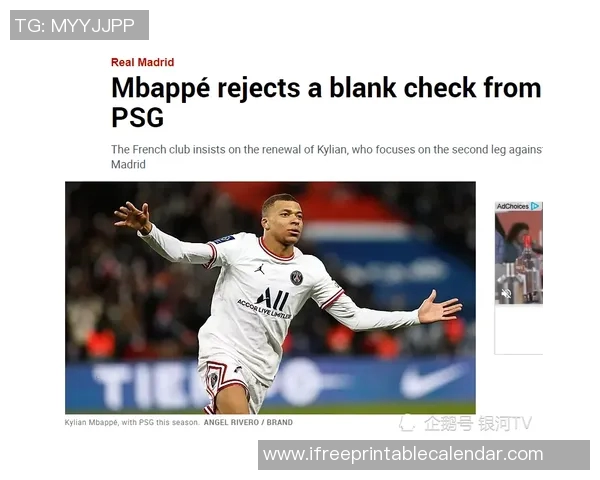Screen dimensions: 600x480
Task: Click the Nike swoosh on the pitch board
Action: tap(430, 380)
